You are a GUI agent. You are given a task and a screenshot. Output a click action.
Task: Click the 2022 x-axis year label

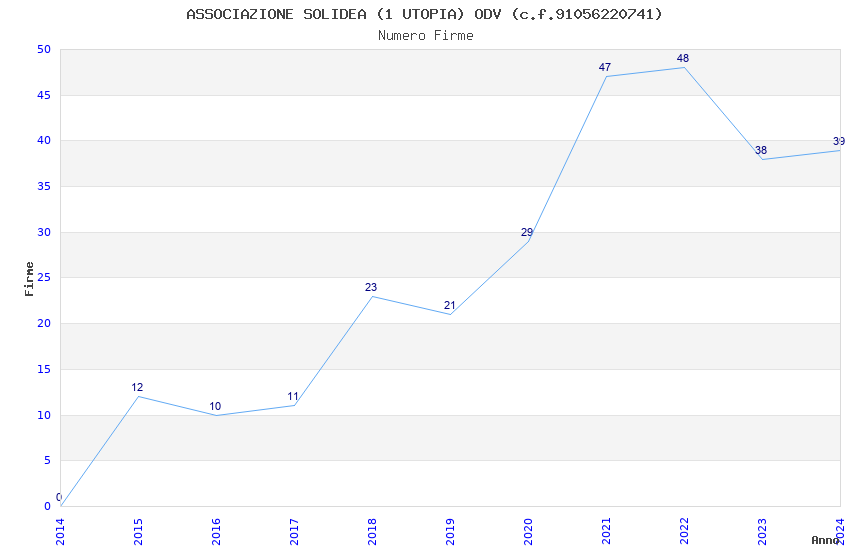tap(685, 532)
